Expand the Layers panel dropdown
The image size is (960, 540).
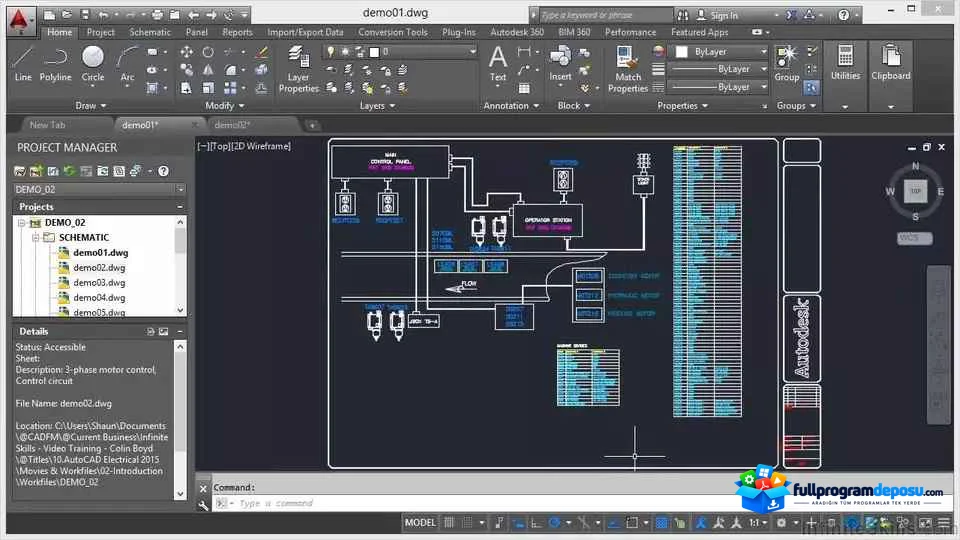(x=377, y=106)
